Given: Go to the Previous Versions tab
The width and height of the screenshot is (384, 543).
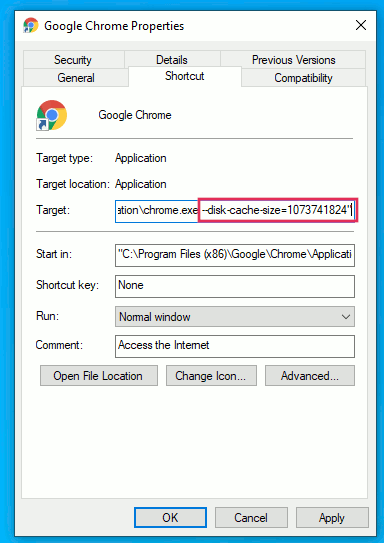Looking at the screenshot, I should [293, 60].
